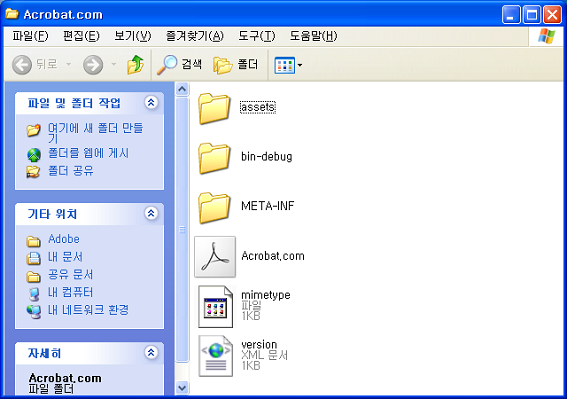The image size is (567, 399).
Task: Click sidebar scrollbar up arrow
Action: click(x=182, y=89)
